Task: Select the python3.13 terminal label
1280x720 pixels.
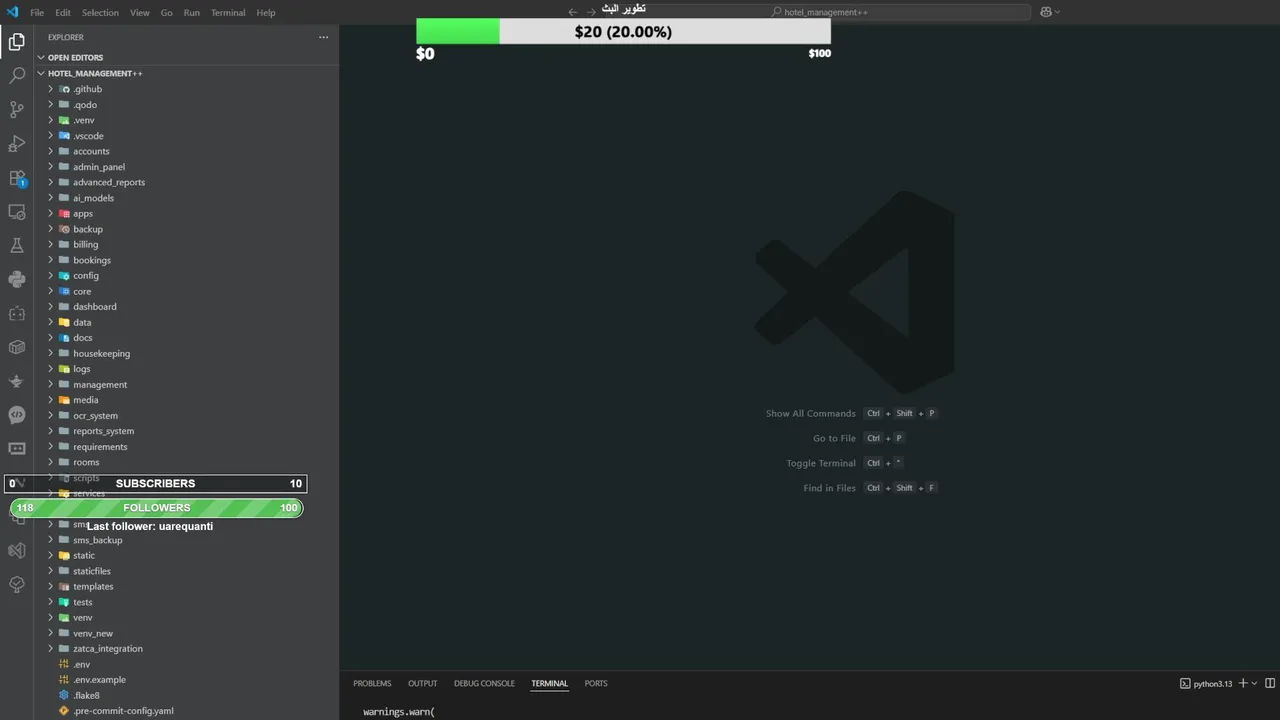Action: (x=1206, y=684)
